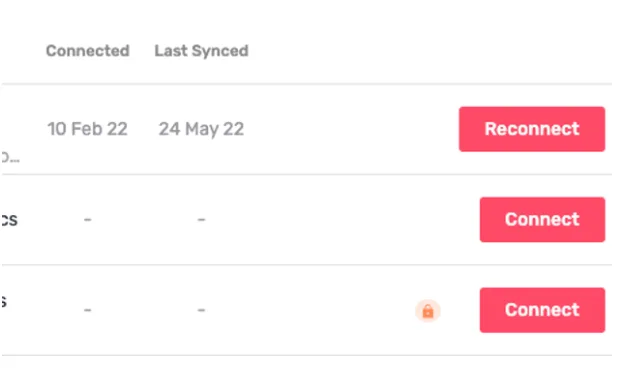Open the integration name ending in "cs"
Screen dimensions: 619x373
(9, 220)
